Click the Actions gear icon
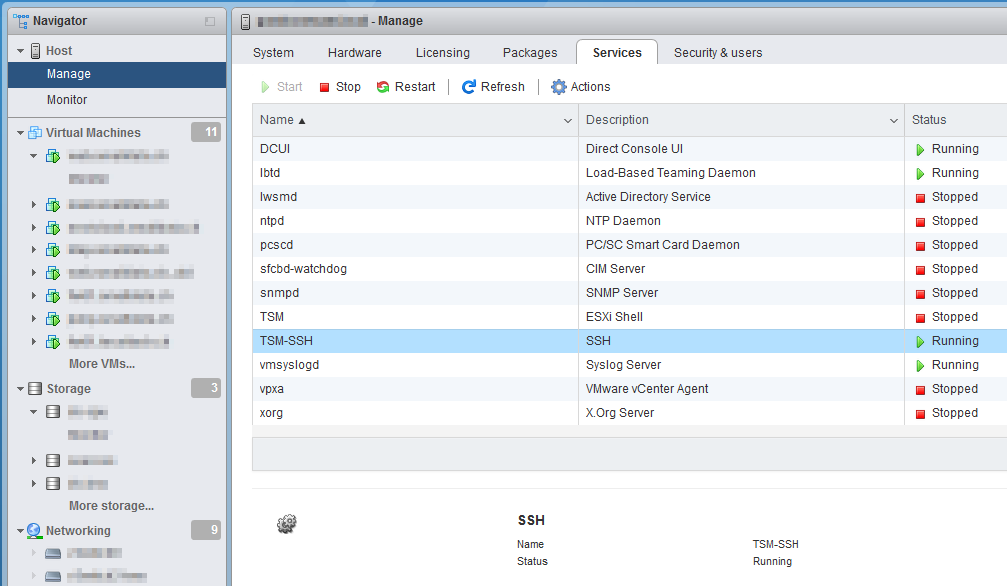The height and width of the screenshot is (586, 1007). tap(559, 87)
